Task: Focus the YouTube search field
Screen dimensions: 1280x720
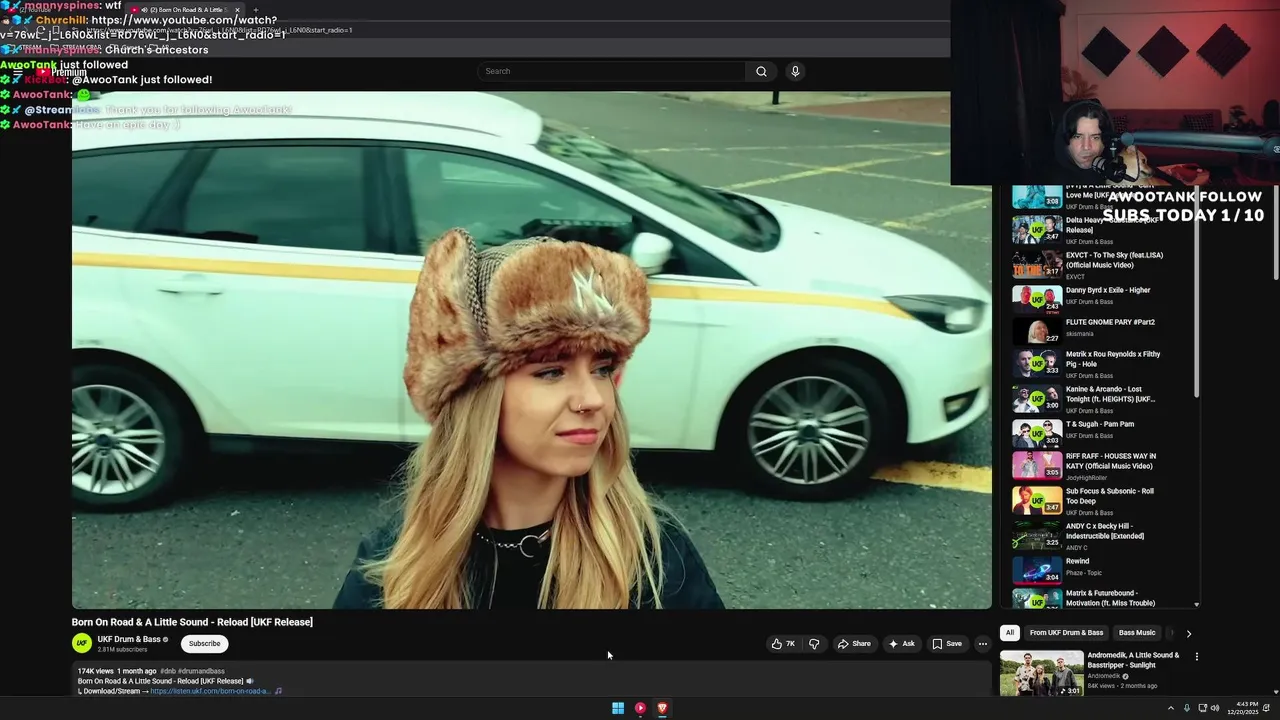Action: click(x=612, y=71)
